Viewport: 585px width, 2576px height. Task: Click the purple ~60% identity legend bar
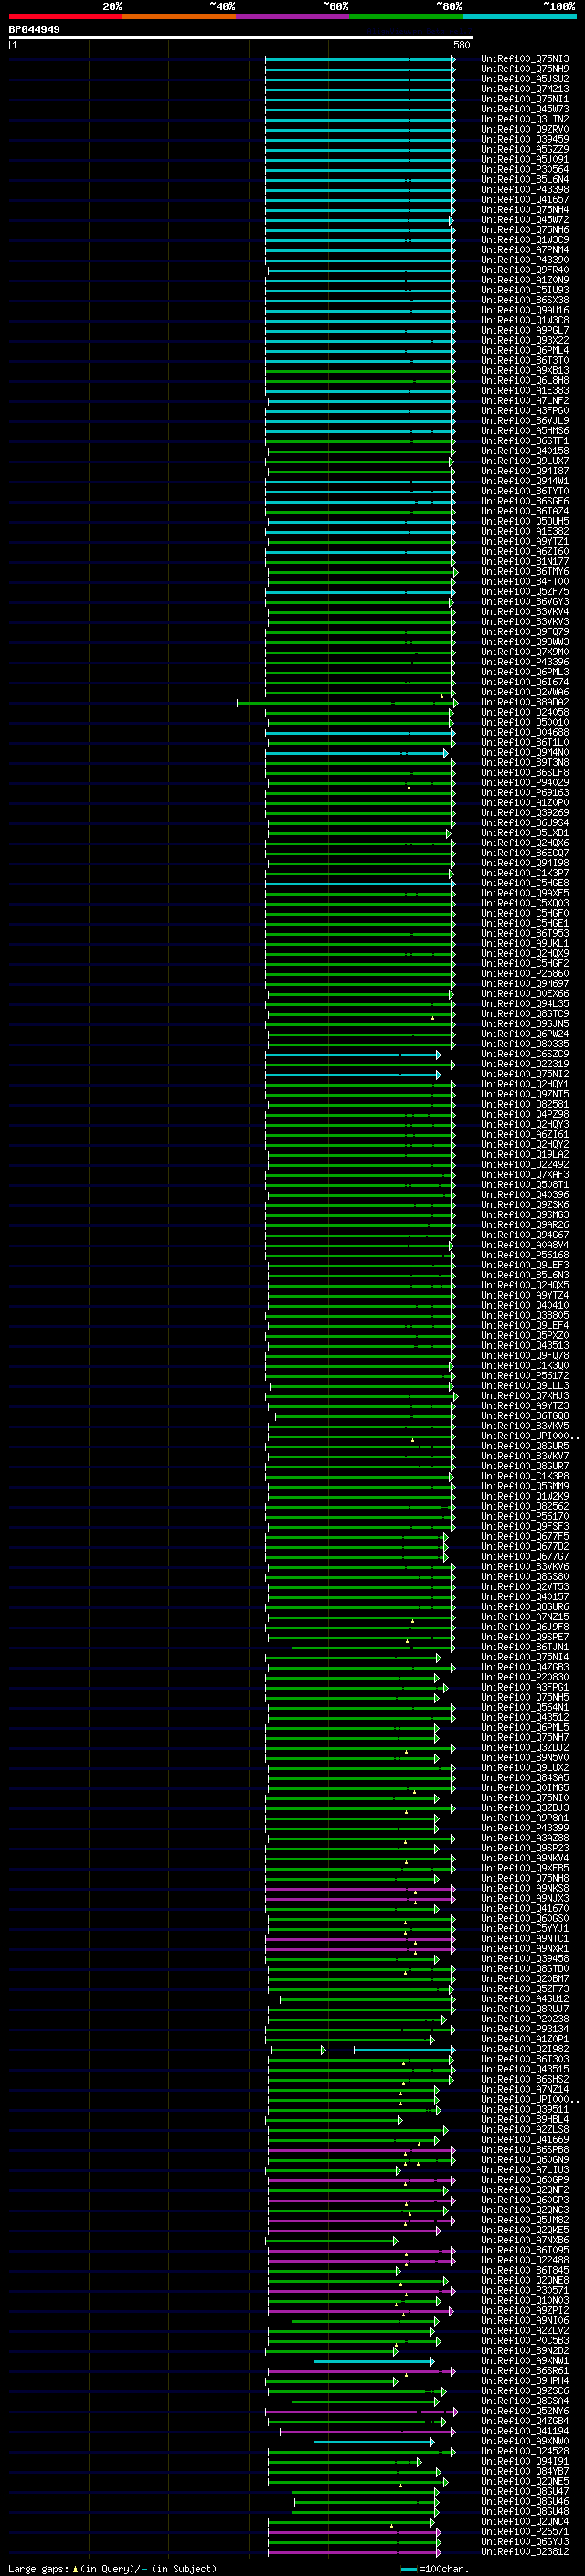(x=293, y=16)
